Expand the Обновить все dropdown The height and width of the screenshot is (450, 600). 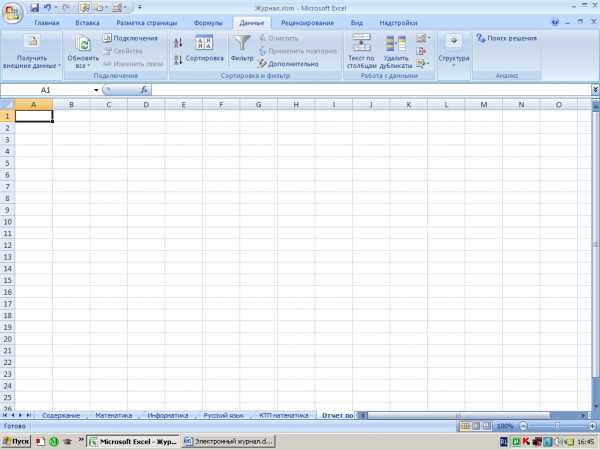[x=84, y=66]
